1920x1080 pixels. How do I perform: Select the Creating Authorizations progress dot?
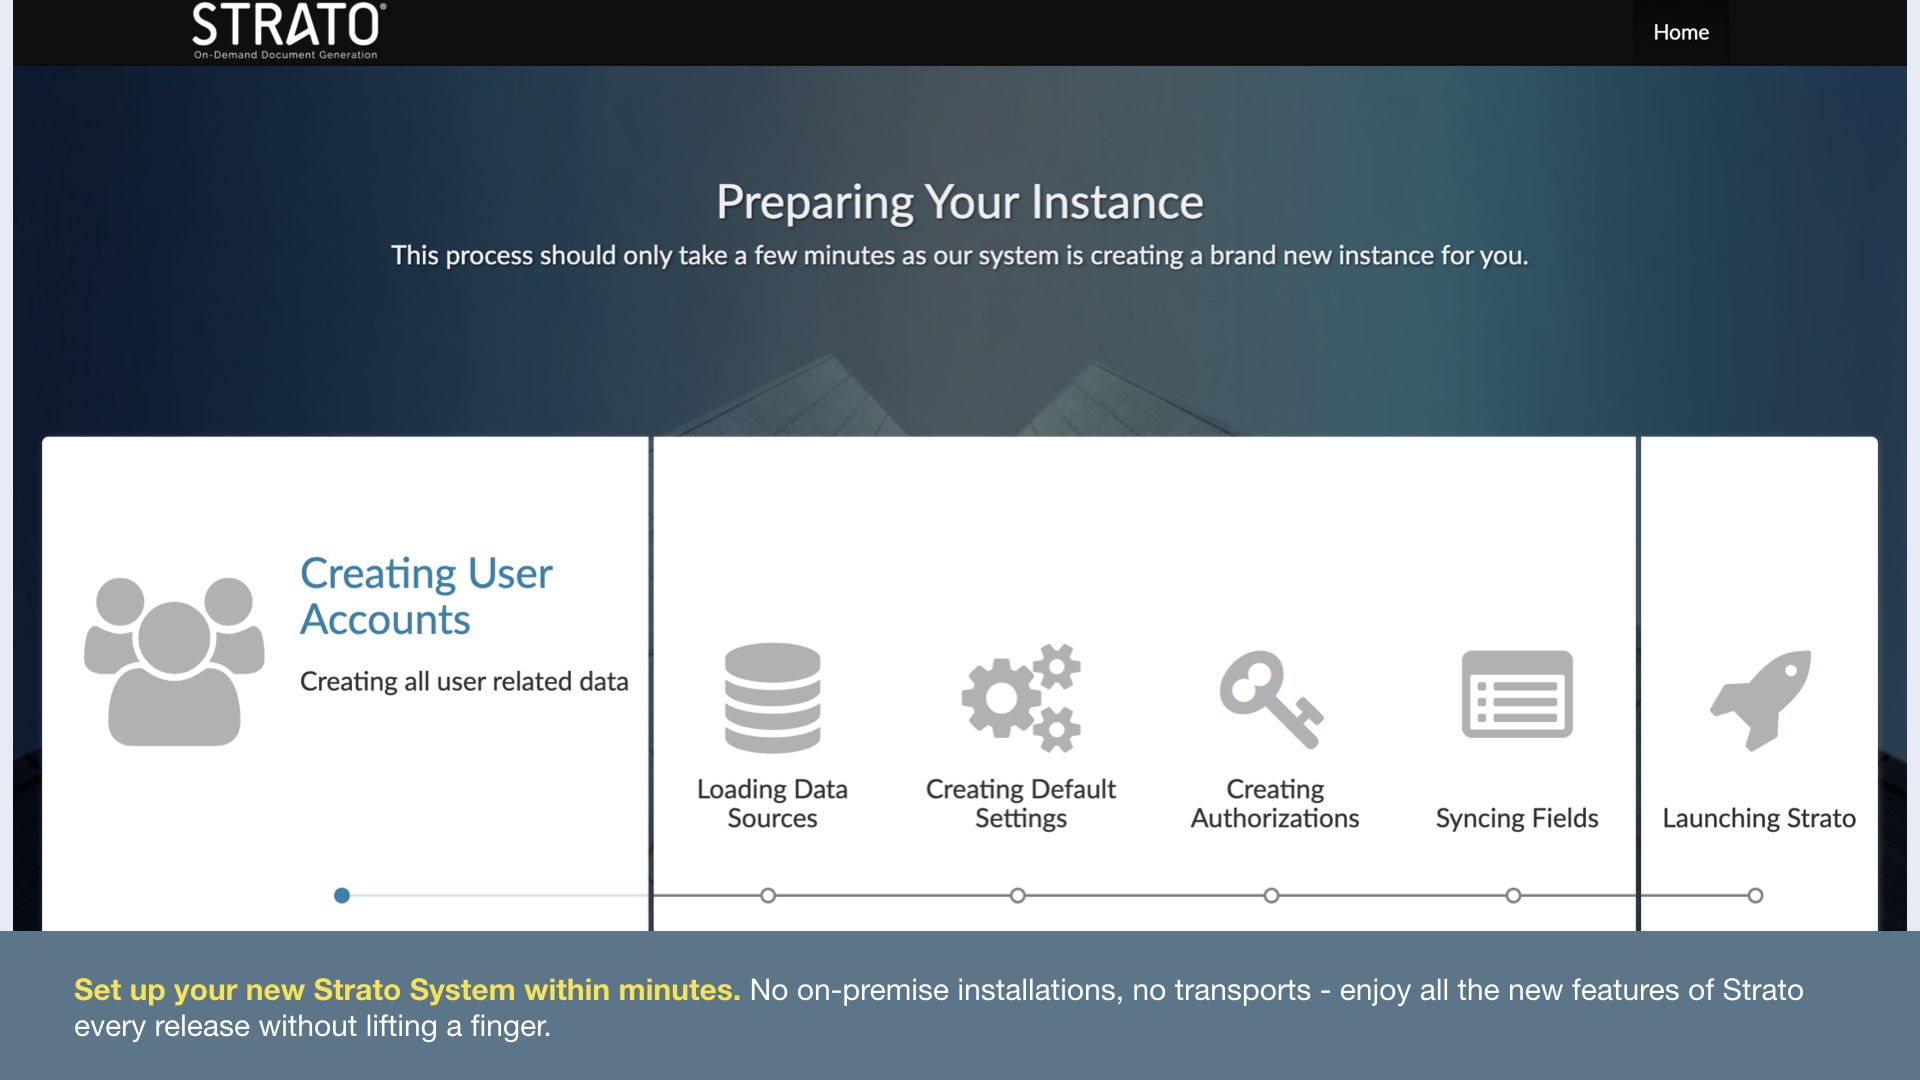point(1271,895)
